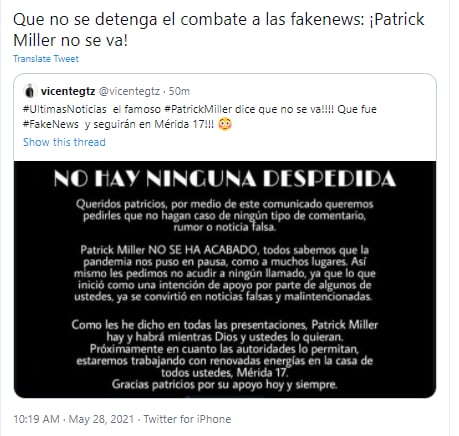Click the Queridos patricios paragraph in image
459x436 pixels.
225,215
